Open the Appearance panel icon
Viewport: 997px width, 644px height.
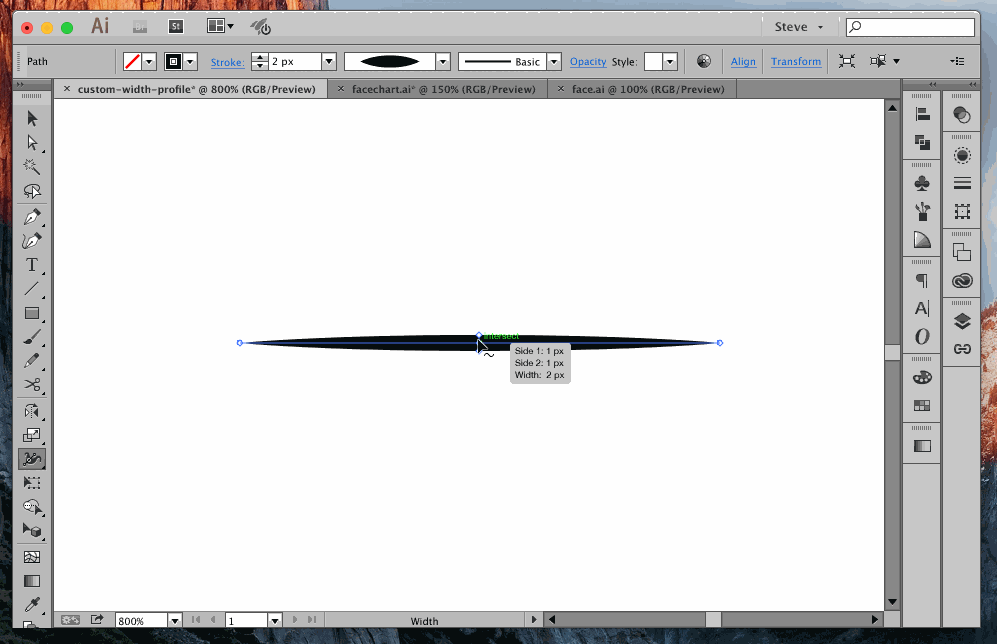(962, 156)
